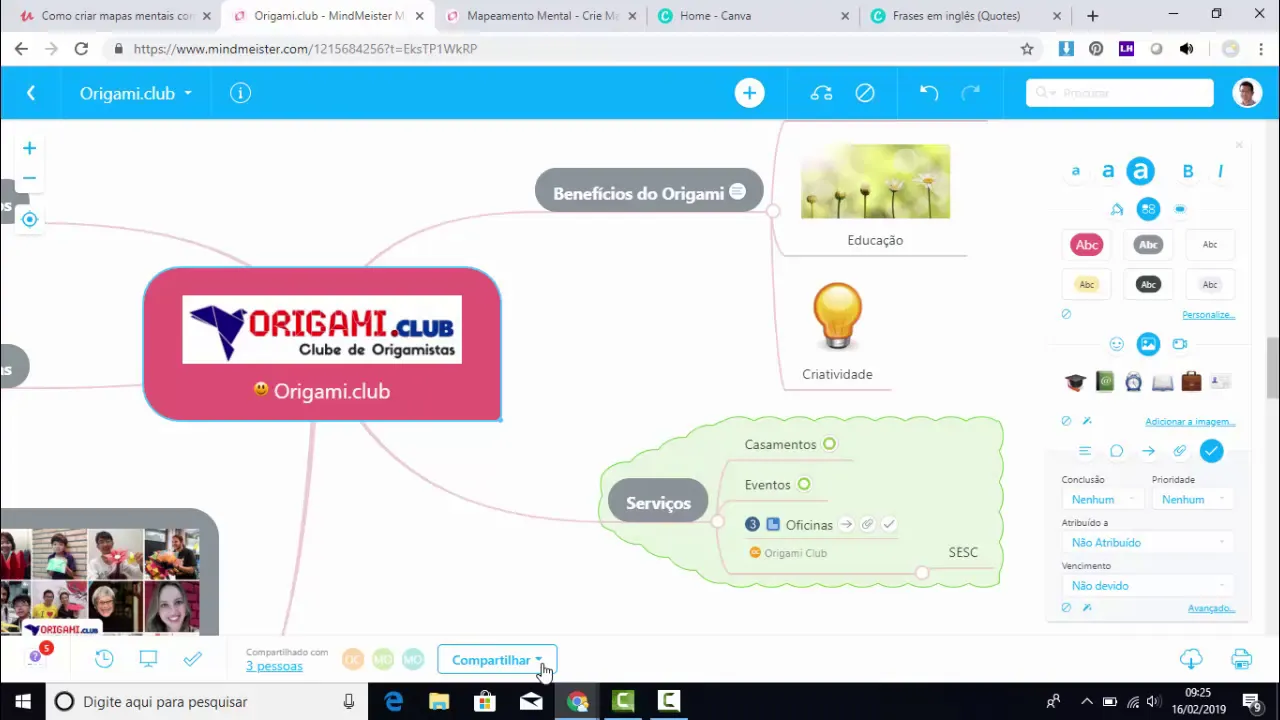Toggle the Eventos task circle

(x=804, y=484)
